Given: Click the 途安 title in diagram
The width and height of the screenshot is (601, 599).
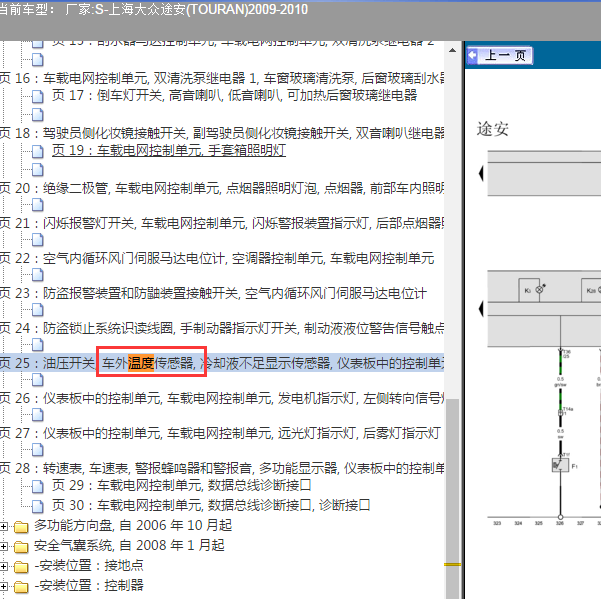Looking at the screenshot, I should tap(493, 129).
